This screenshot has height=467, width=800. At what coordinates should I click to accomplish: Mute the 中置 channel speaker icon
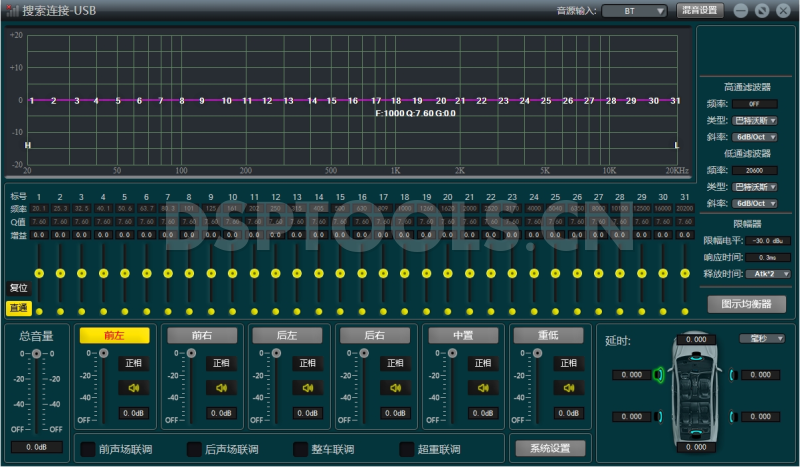tap(483, 388)
